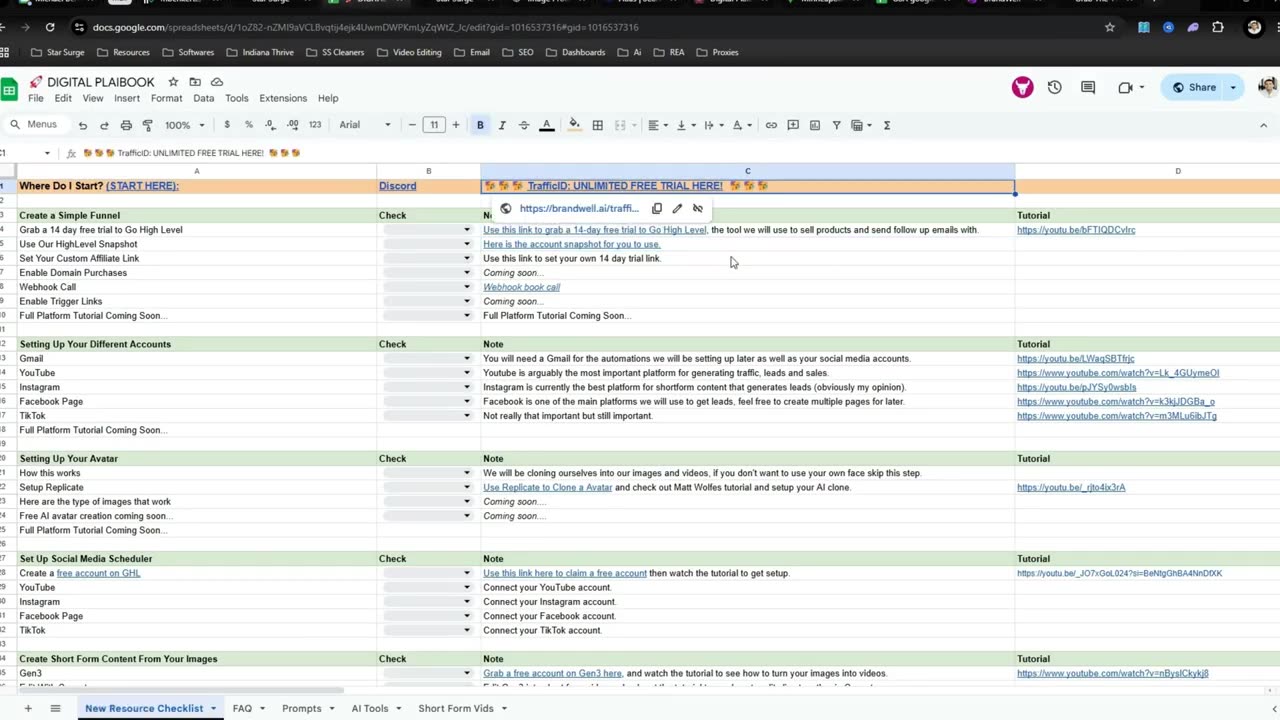Image resolution: width=1280 pixels, height=720 pixels.
Task: Edit link pencil icon in popup
Action: tap(677, 209)
